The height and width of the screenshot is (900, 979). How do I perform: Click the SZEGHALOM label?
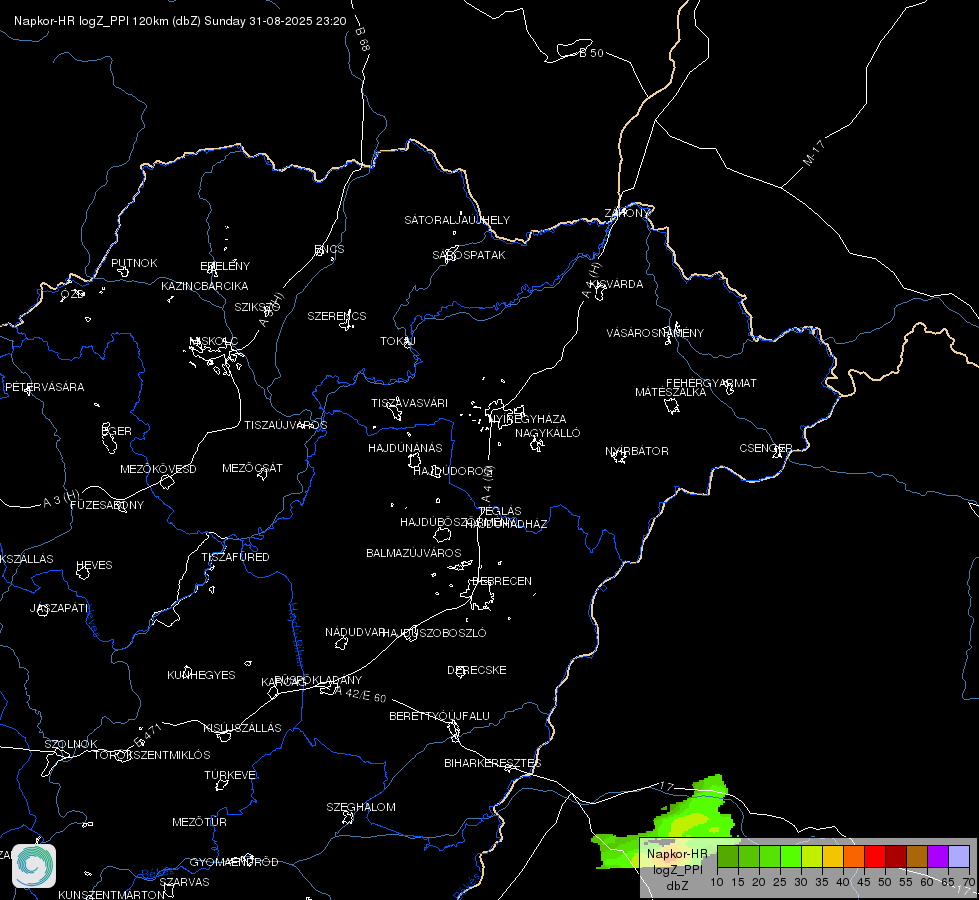pos(361,807)
